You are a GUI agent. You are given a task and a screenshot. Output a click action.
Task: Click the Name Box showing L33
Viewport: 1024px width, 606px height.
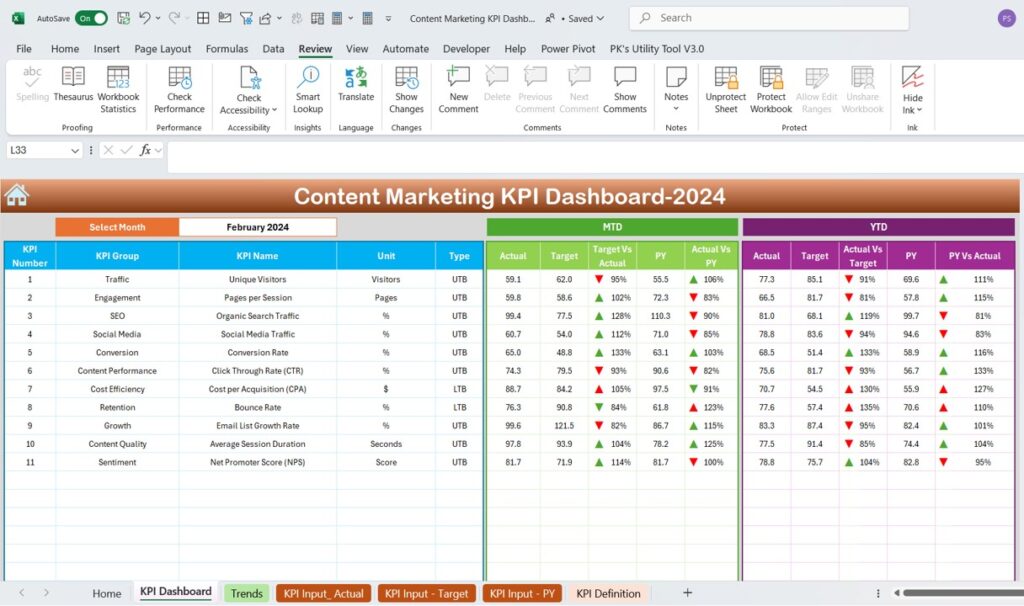coord(38,150)
